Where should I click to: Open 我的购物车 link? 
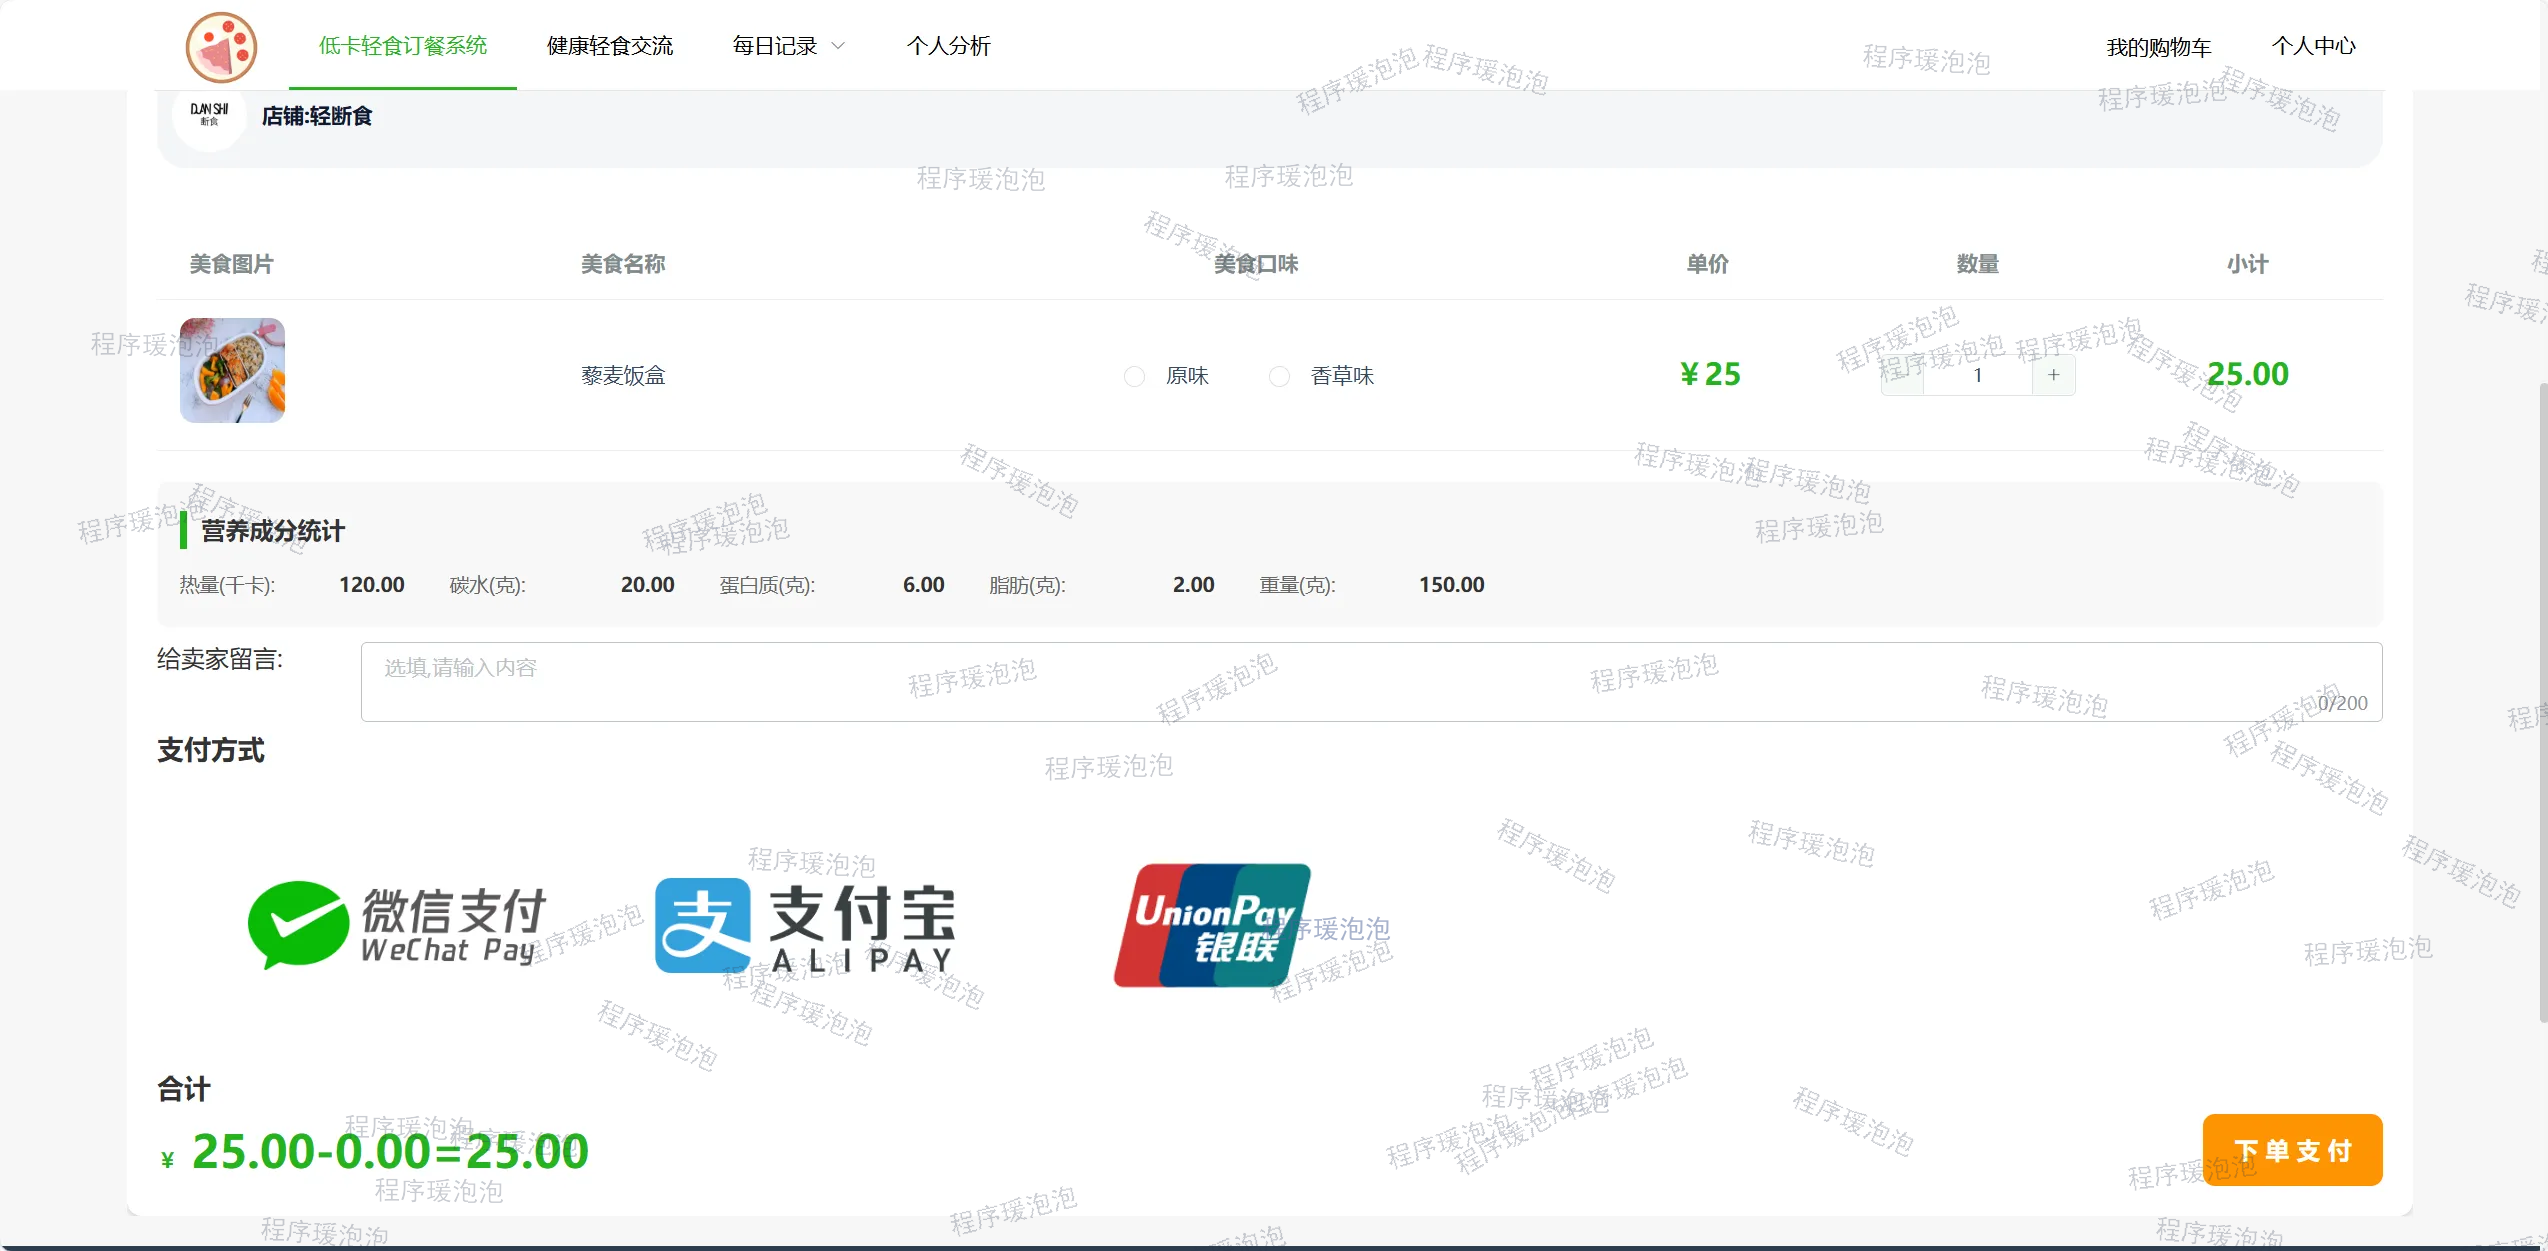pyautogui.click(x=2158, y=47)
